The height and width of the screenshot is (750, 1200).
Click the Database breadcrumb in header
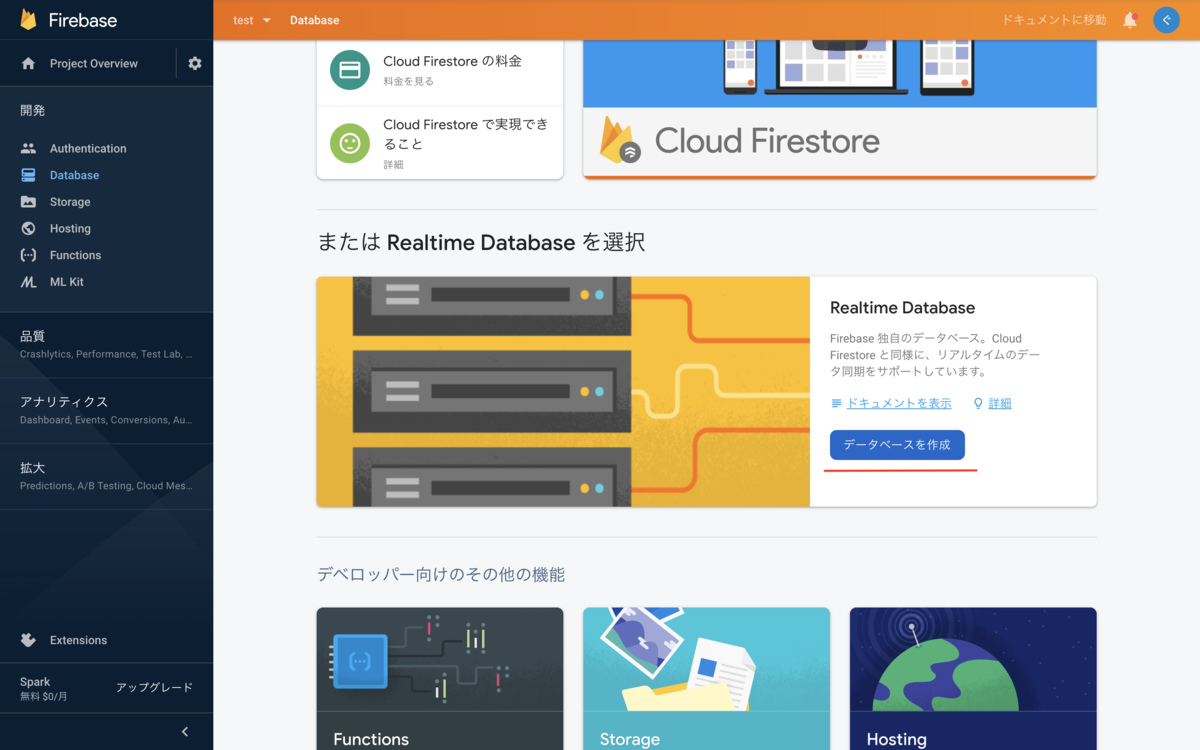(x=314, y=20)
